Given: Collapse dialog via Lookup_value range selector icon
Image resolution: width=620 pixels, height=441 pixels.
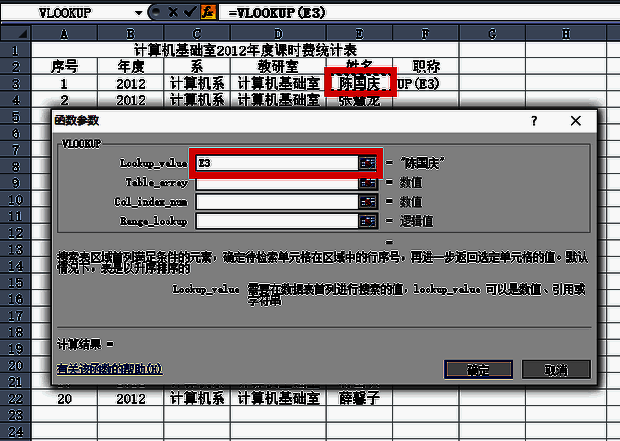Looking at the screenshot, I should coord(368,163).
